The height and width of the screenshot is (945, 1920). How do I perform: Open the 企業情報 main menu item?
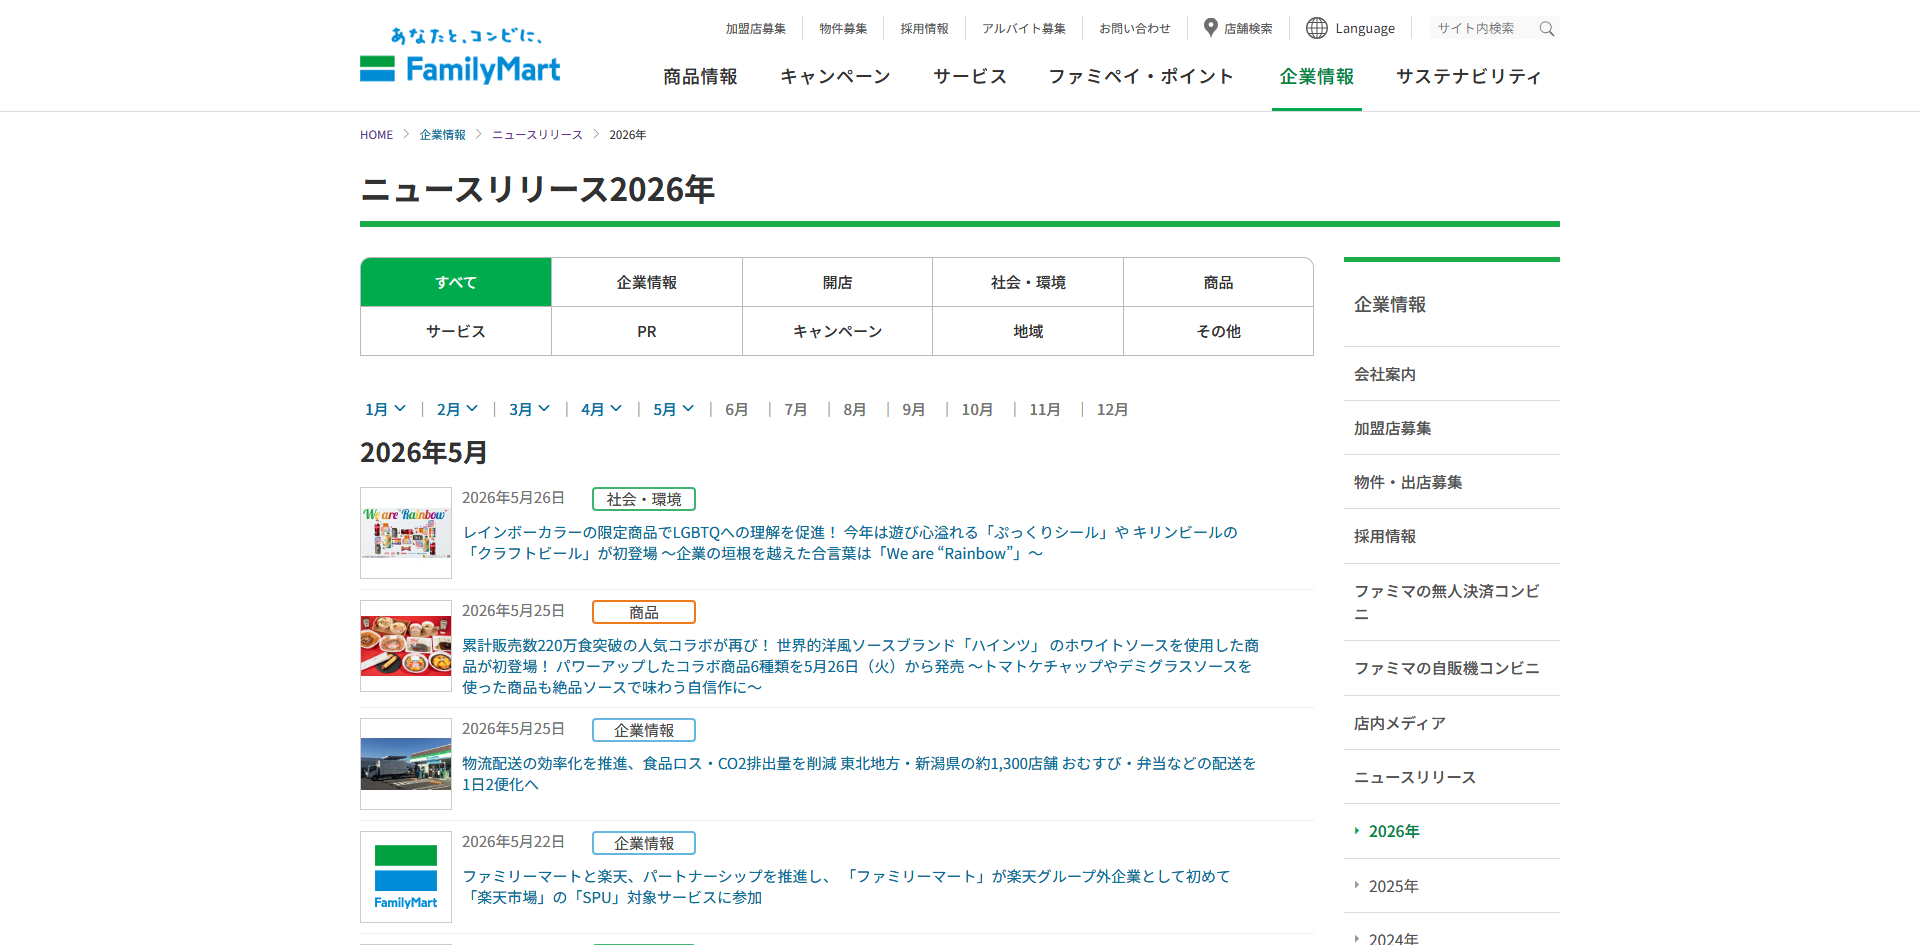1317,77
